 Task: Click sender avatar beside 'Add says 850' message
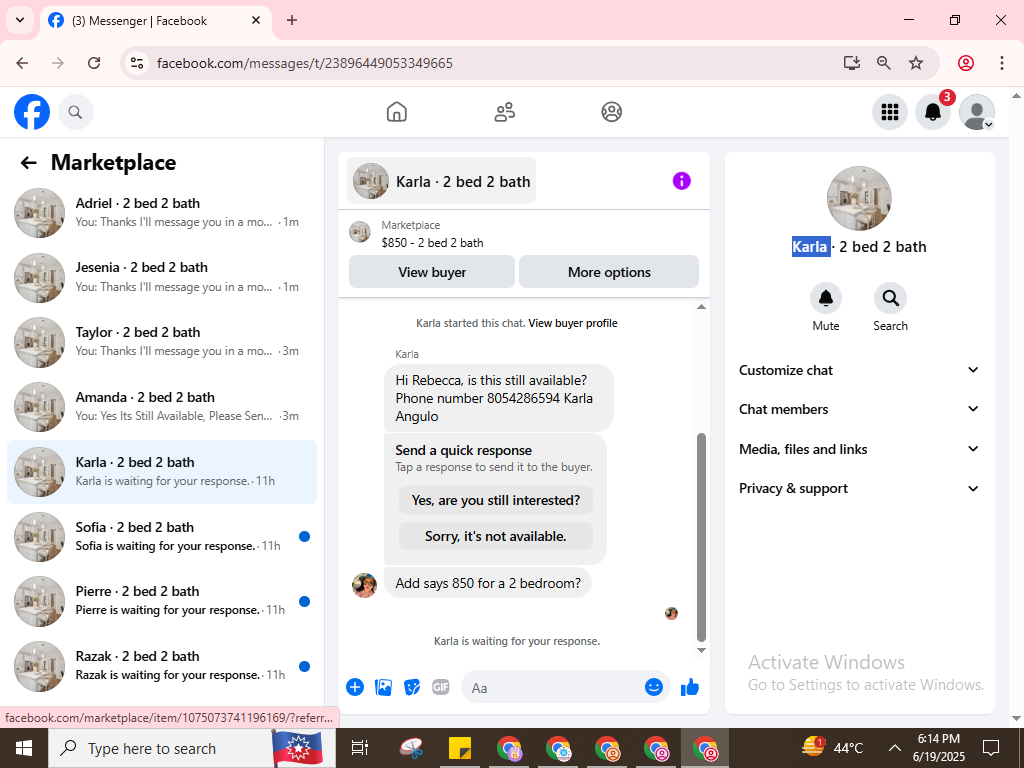point(364,585)
